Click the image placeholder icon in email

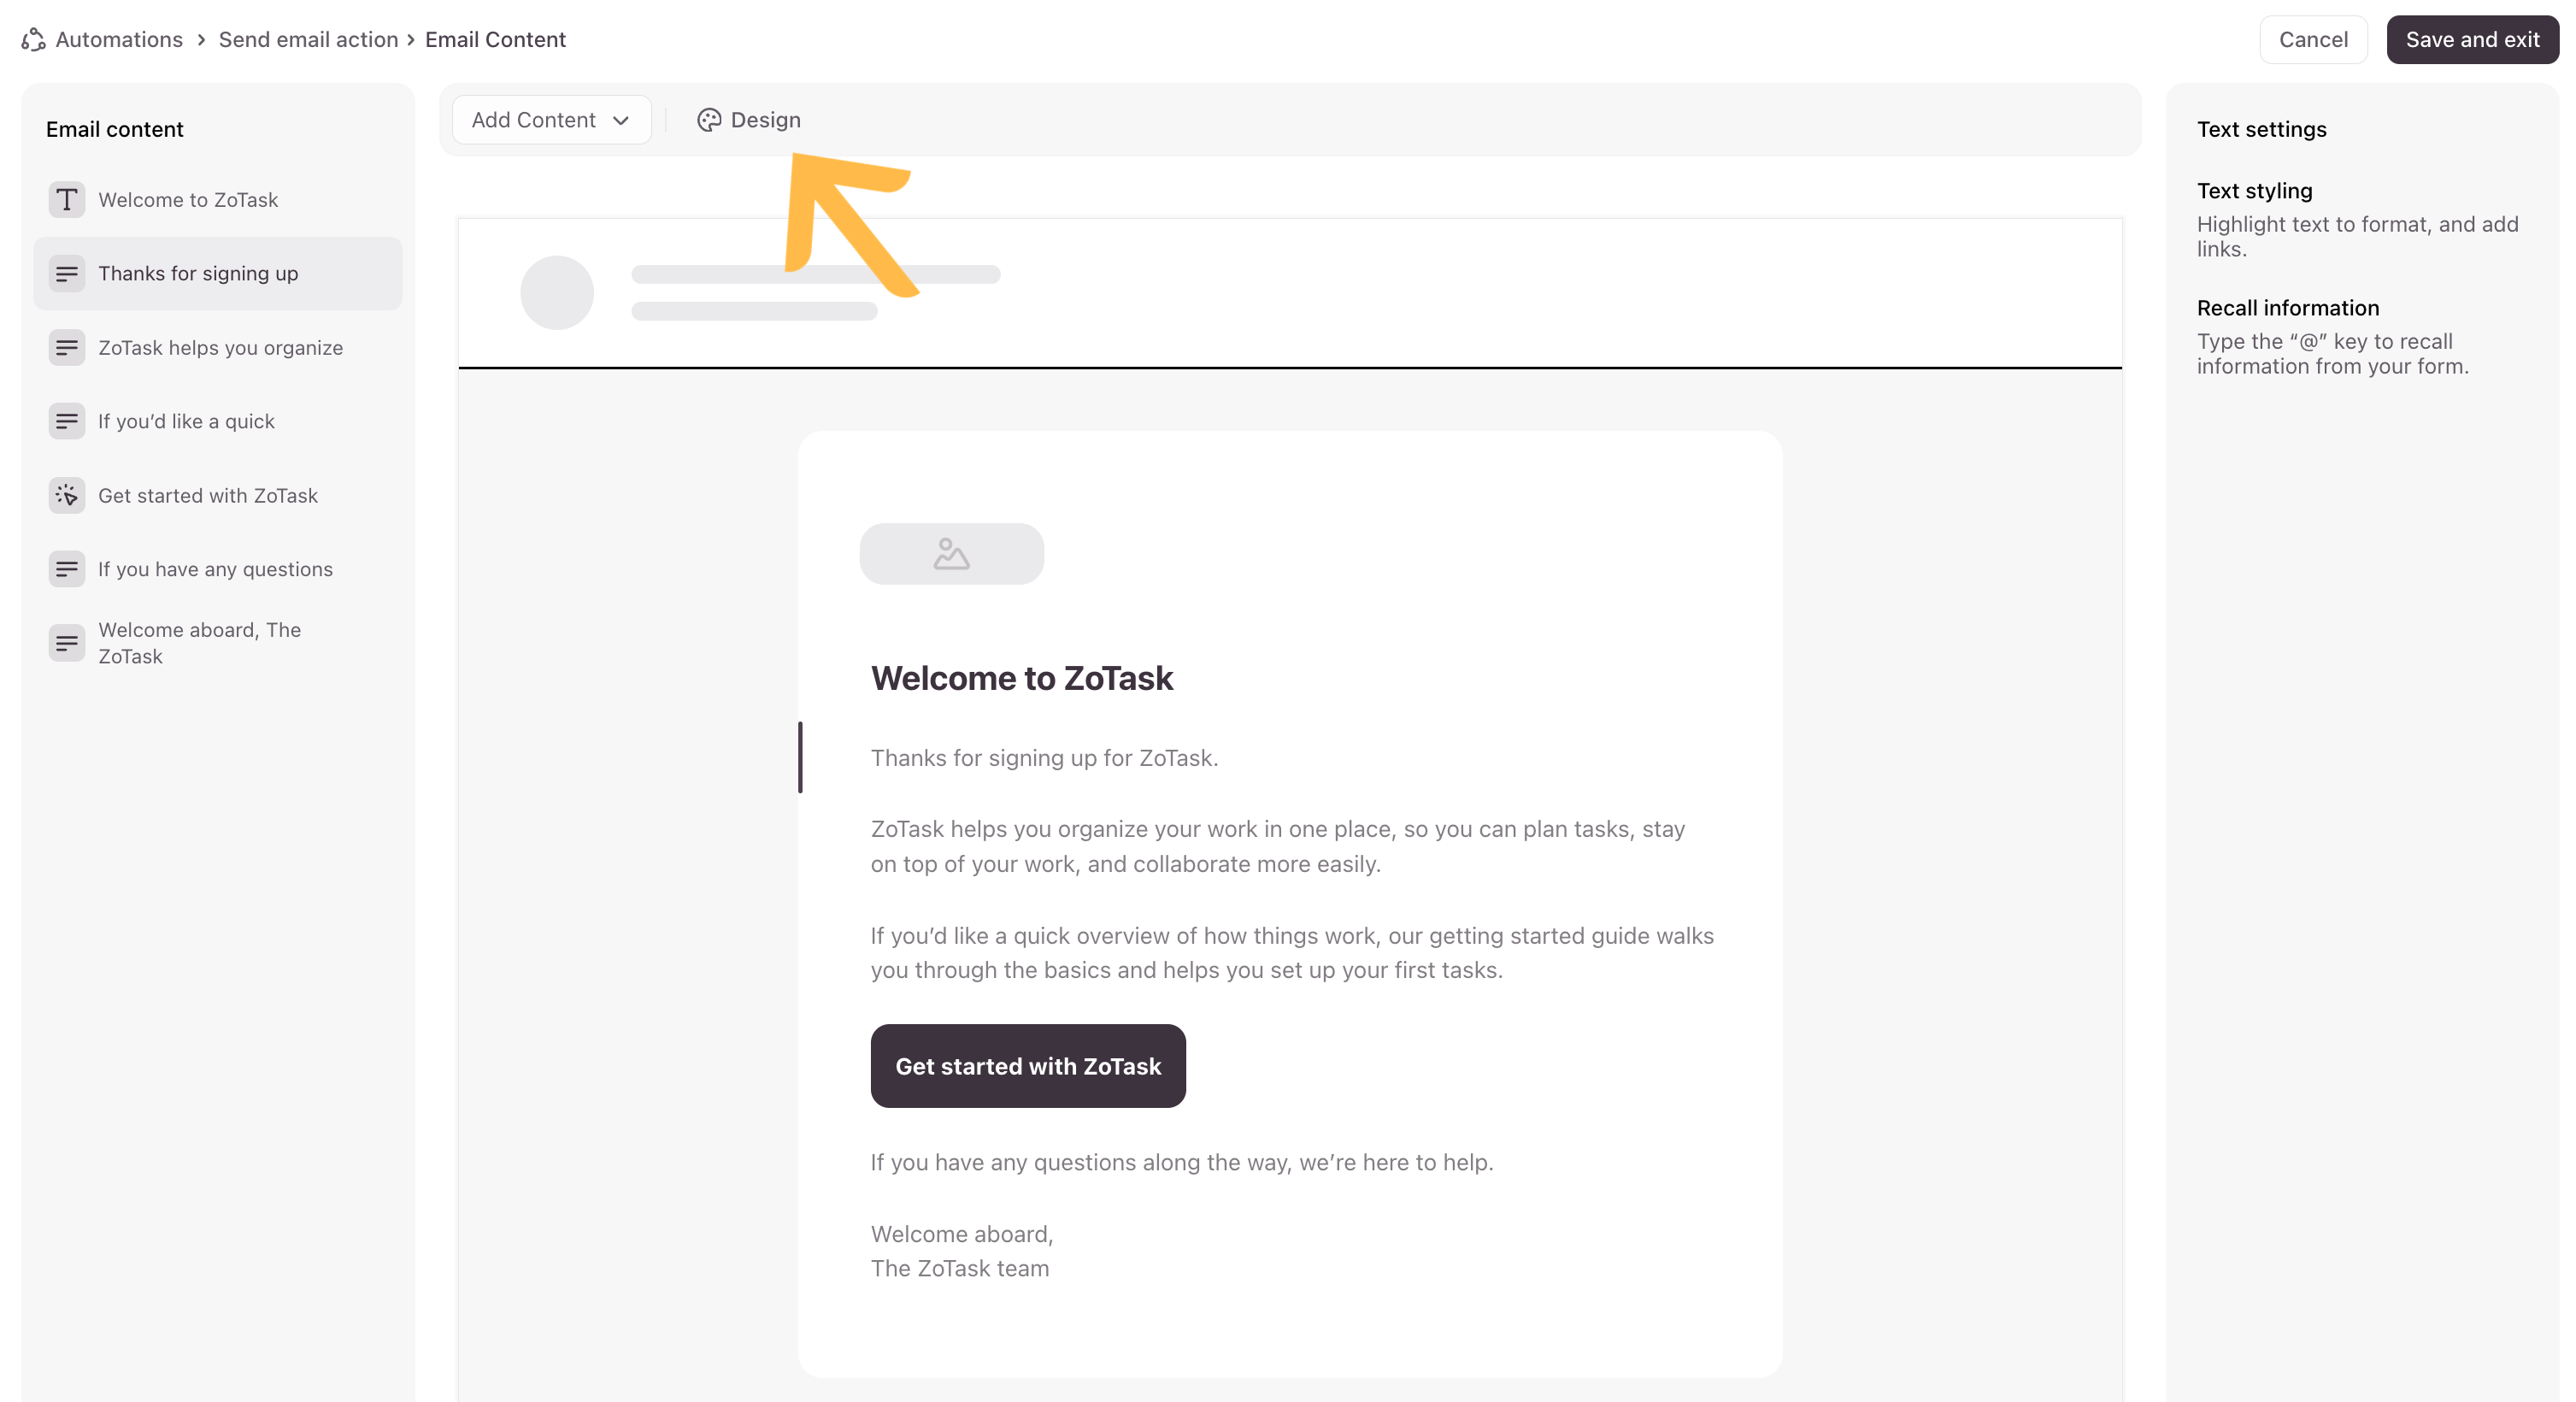[951, 554]
